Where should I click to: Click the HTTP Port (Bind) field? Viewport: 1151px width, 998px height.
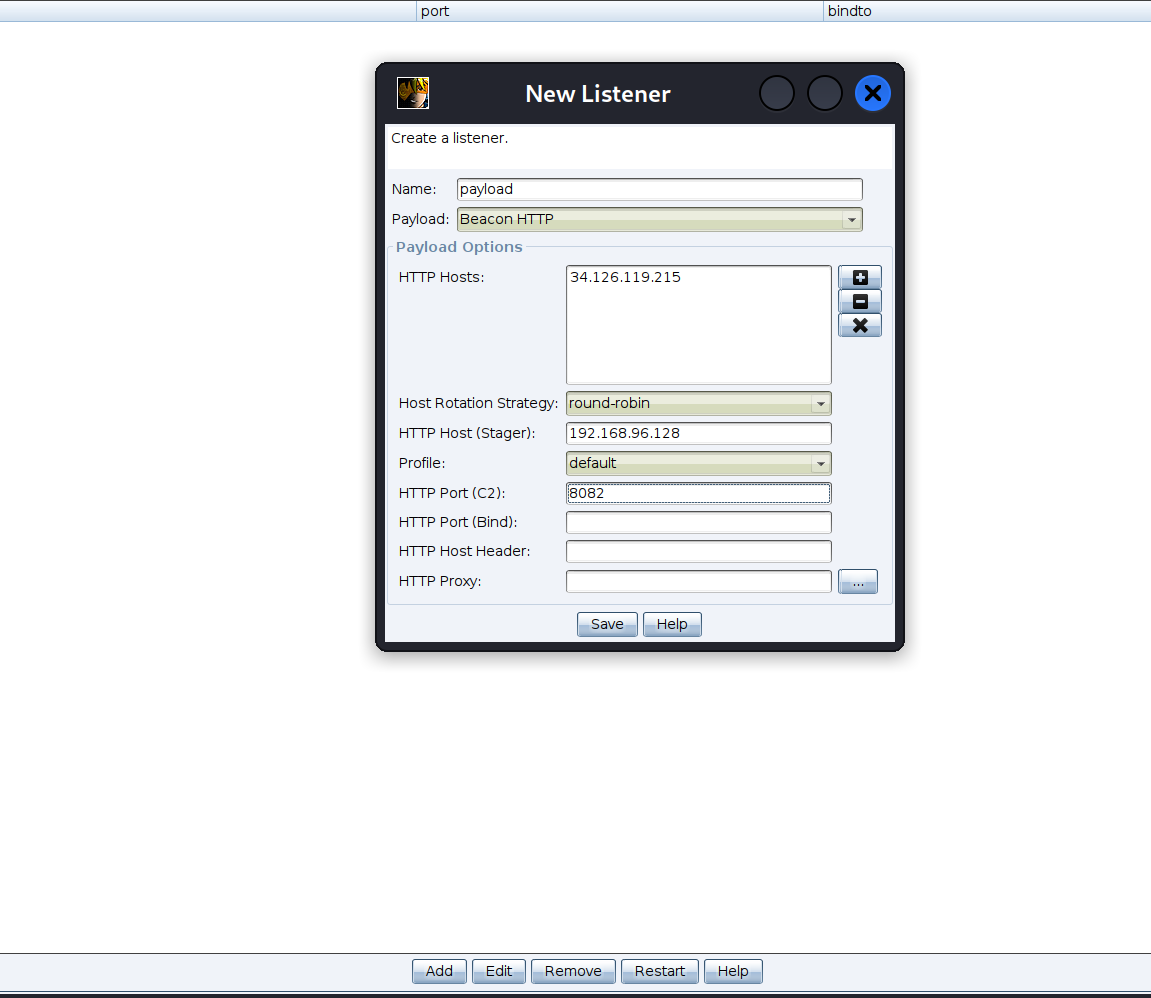698,522
